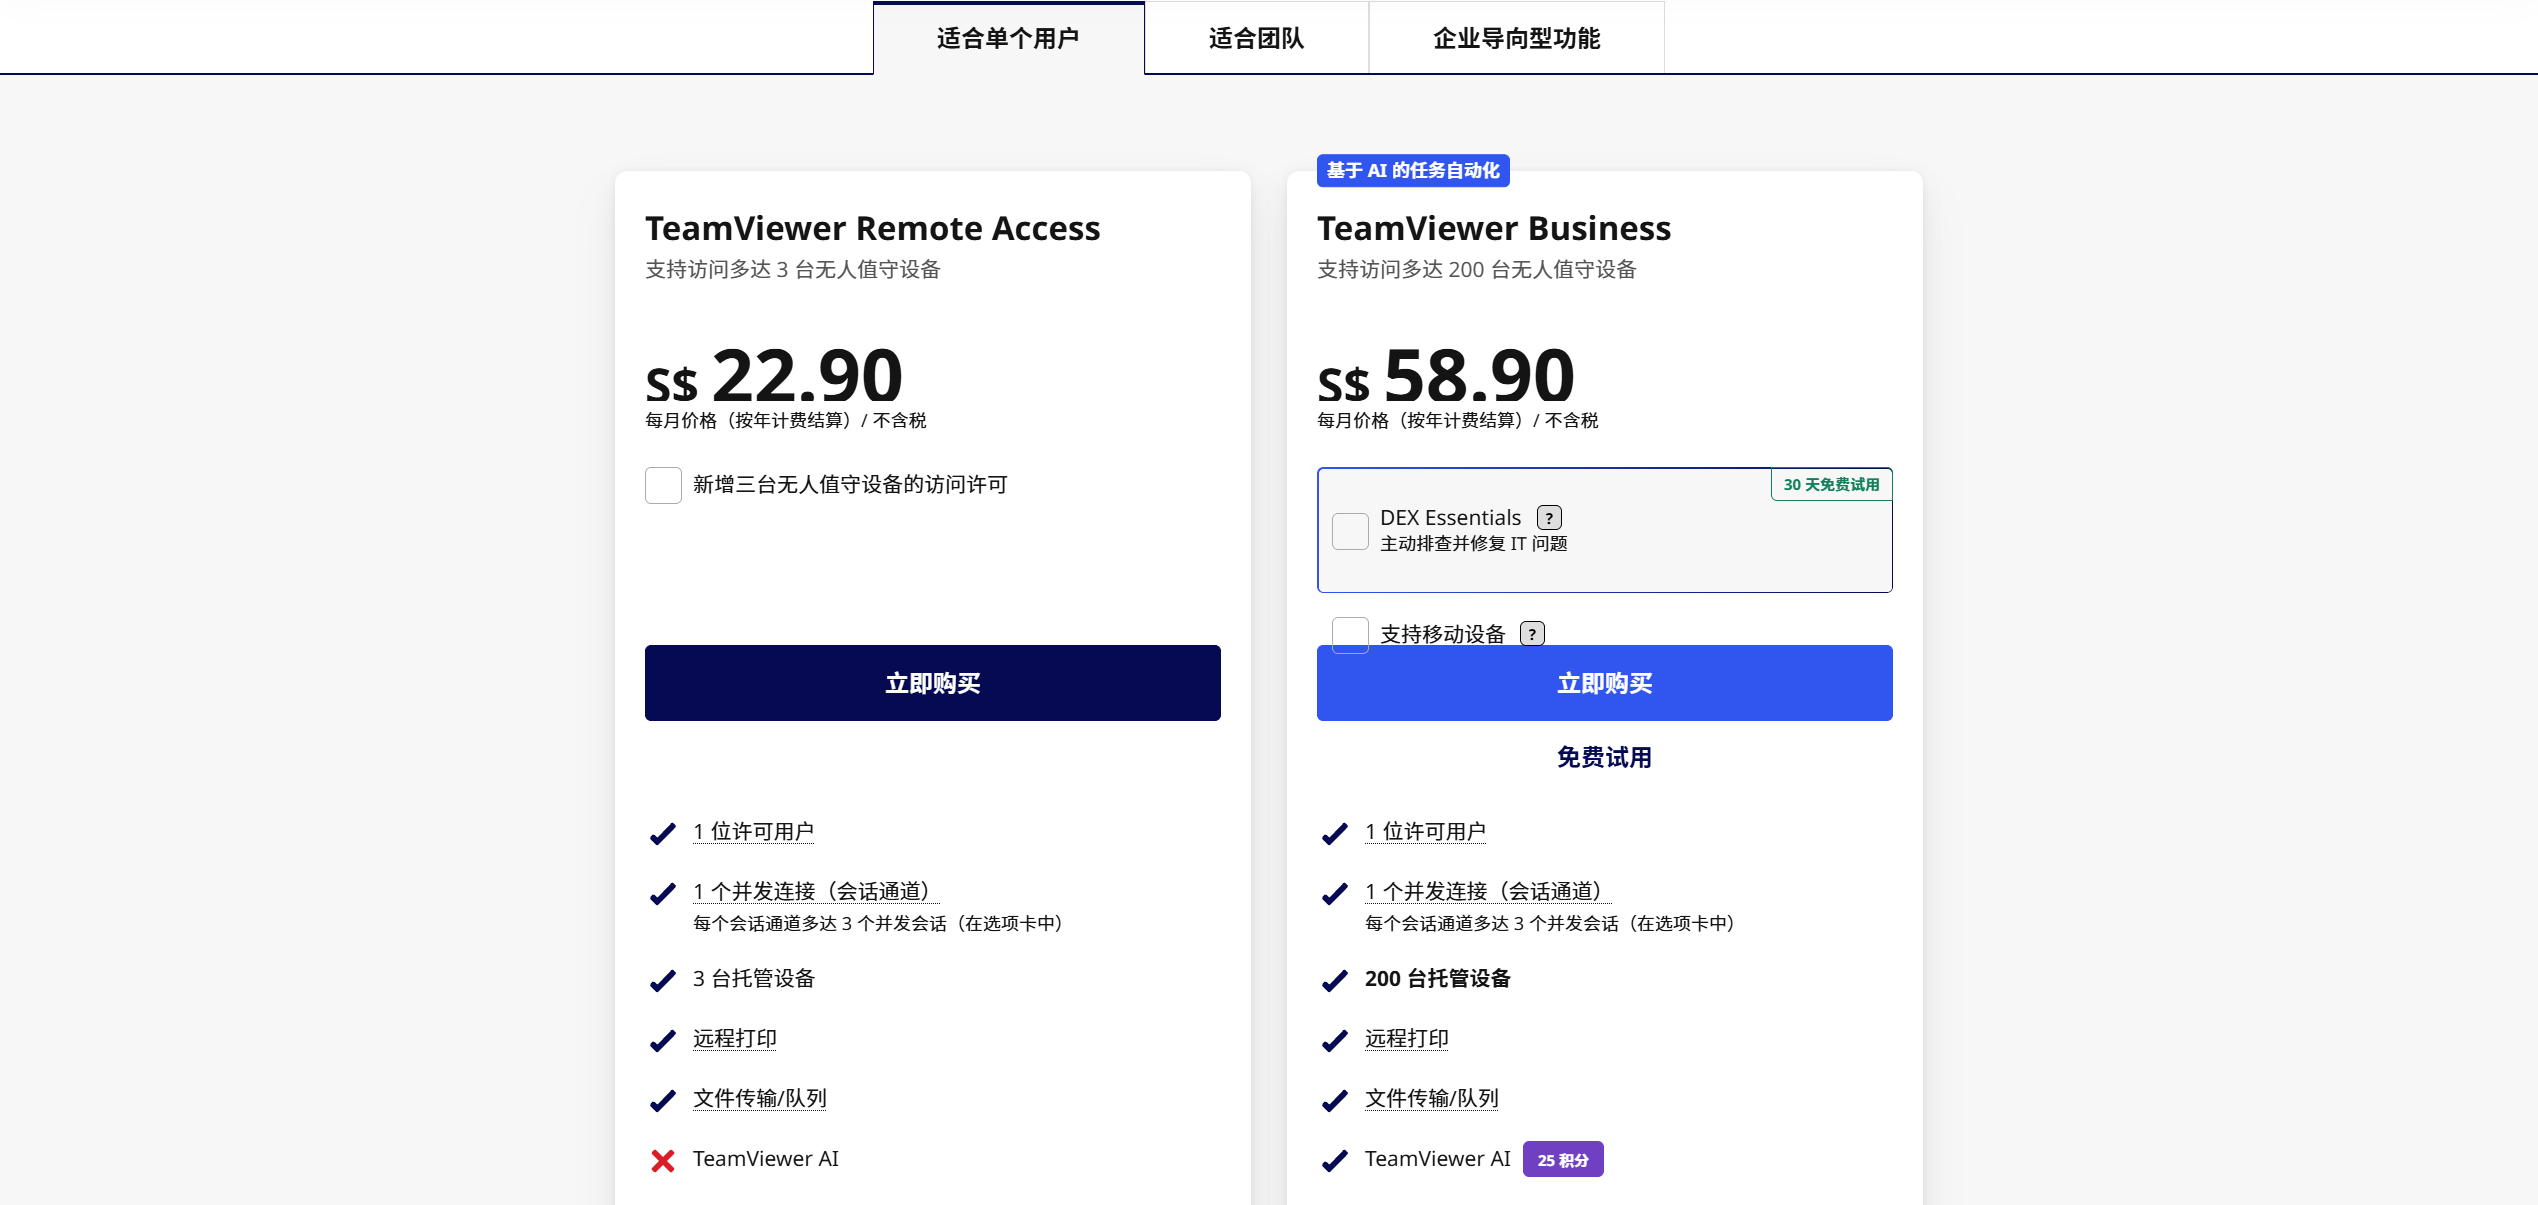
Task: Select the 适合单个用户 tab
Action: click(x=1008, y=38)
